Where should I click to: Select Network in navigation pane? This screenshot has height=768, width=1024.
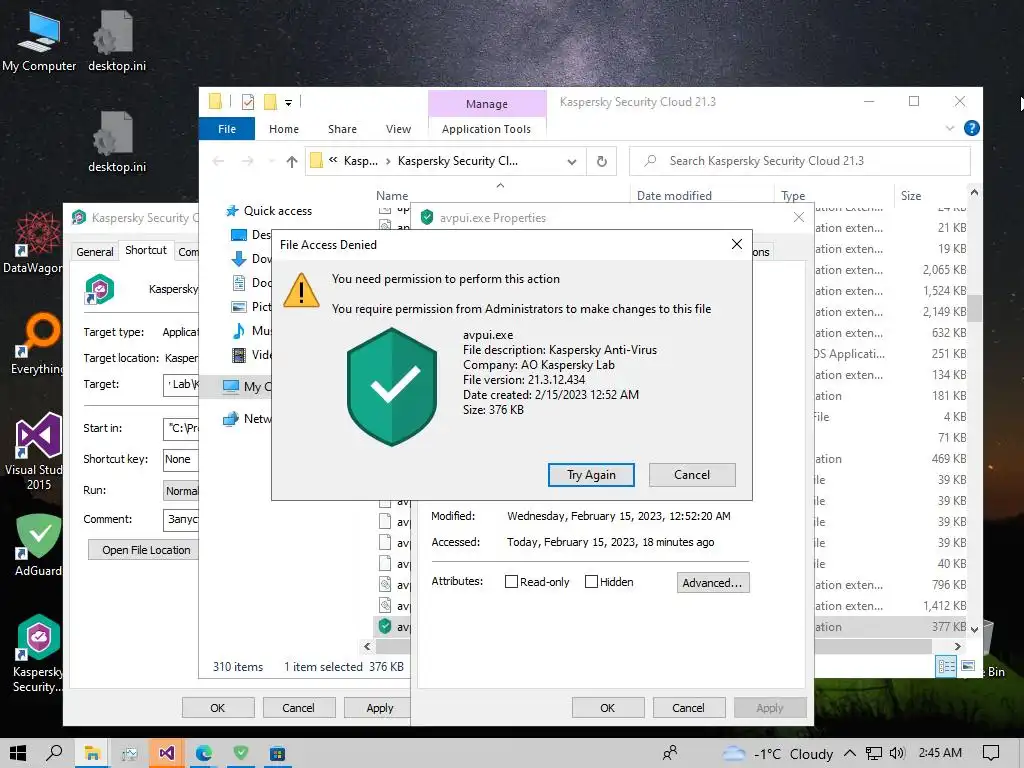click(248, 419)
